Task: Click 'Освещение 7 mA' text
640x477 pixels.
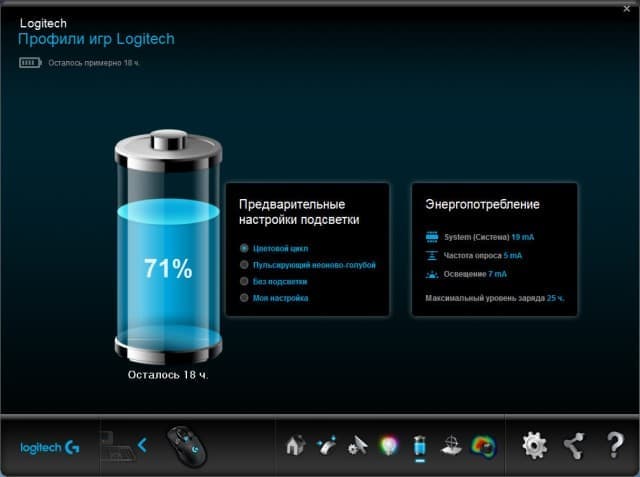Action: tap(475, 274)
